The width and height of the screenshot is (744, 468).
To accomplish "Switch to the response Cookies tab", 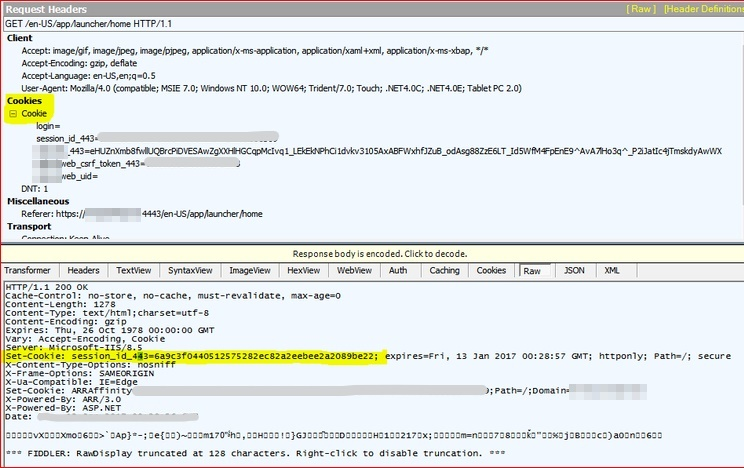I will (491, 271).
